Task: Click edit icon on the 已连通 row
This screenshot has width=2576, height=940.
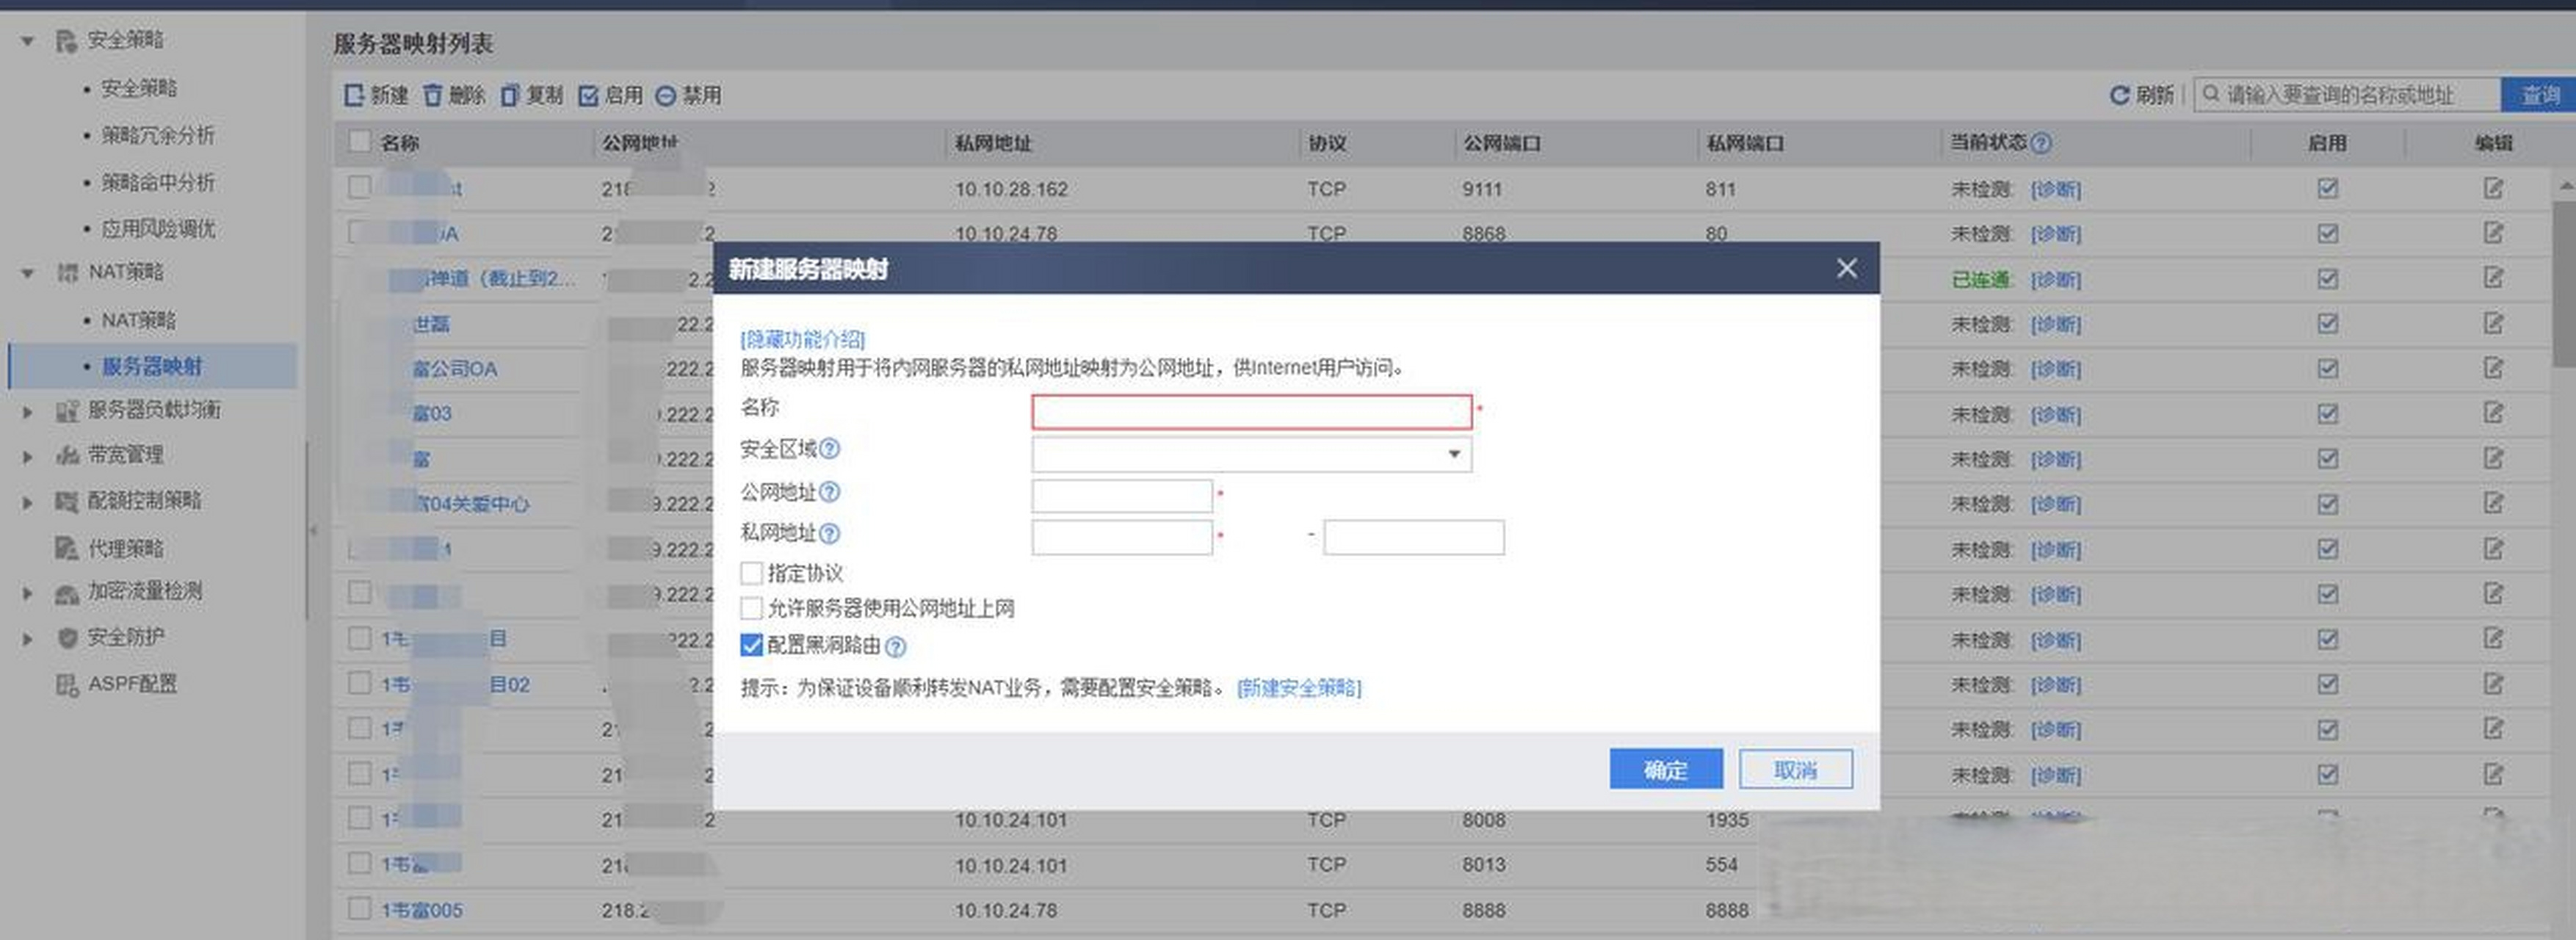Action: tap(2493, 278)
